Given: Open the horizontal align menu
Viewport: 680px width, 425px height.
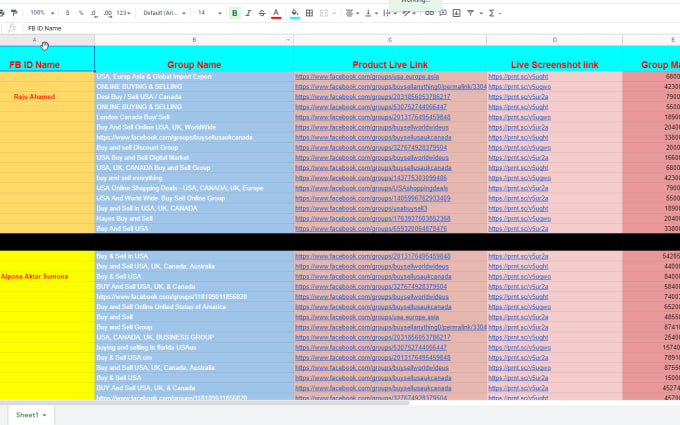Looking at the screenshot, I should pyautogui.click(x=352, y=13).
